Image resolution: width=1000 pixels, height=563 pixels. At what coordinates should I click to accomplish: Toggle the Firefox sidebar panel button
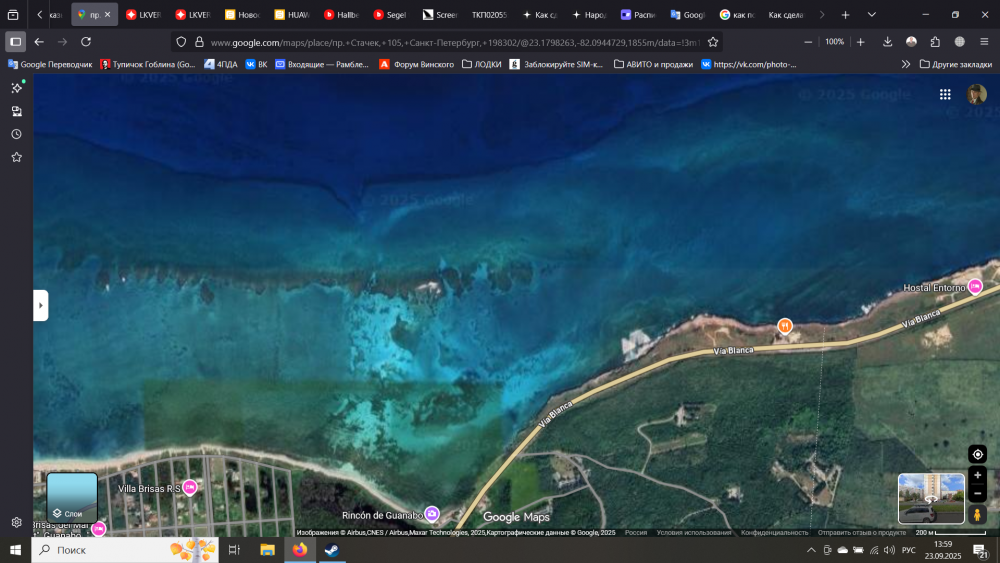point(15,42)
